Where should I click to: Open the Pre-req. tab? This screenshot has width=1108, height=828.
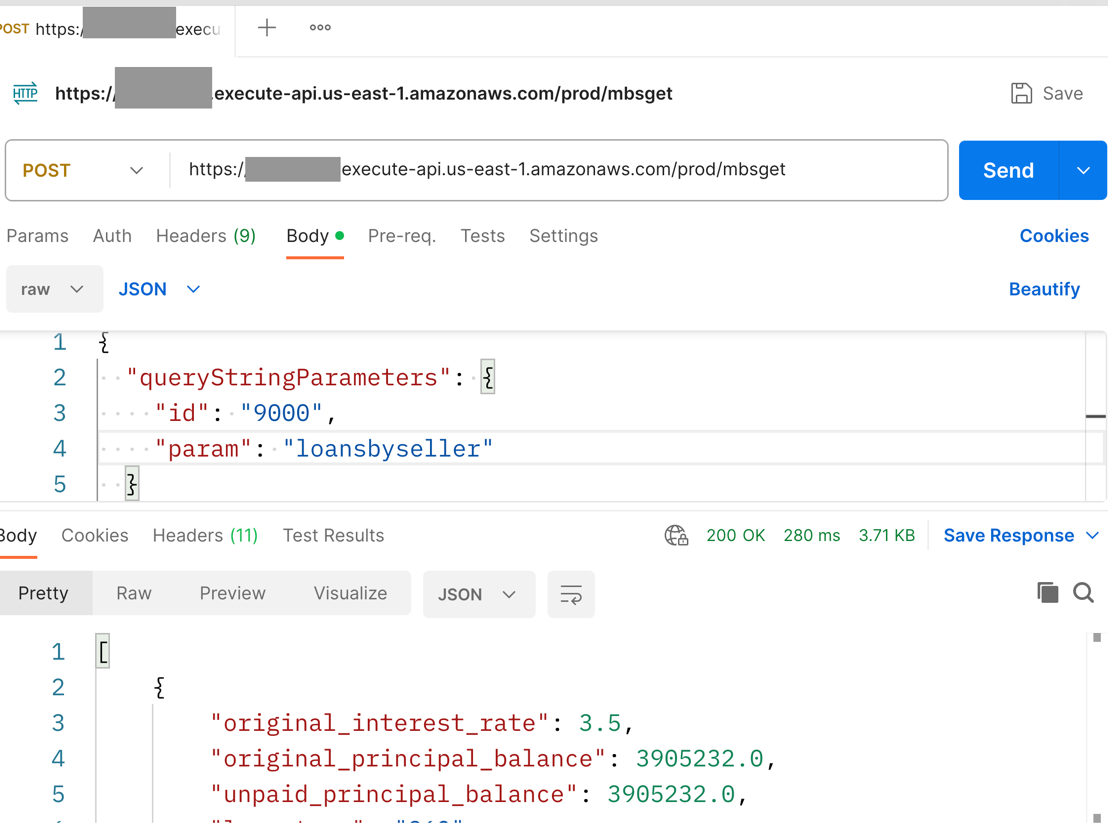pyautogui.click(x=401, y=236)
